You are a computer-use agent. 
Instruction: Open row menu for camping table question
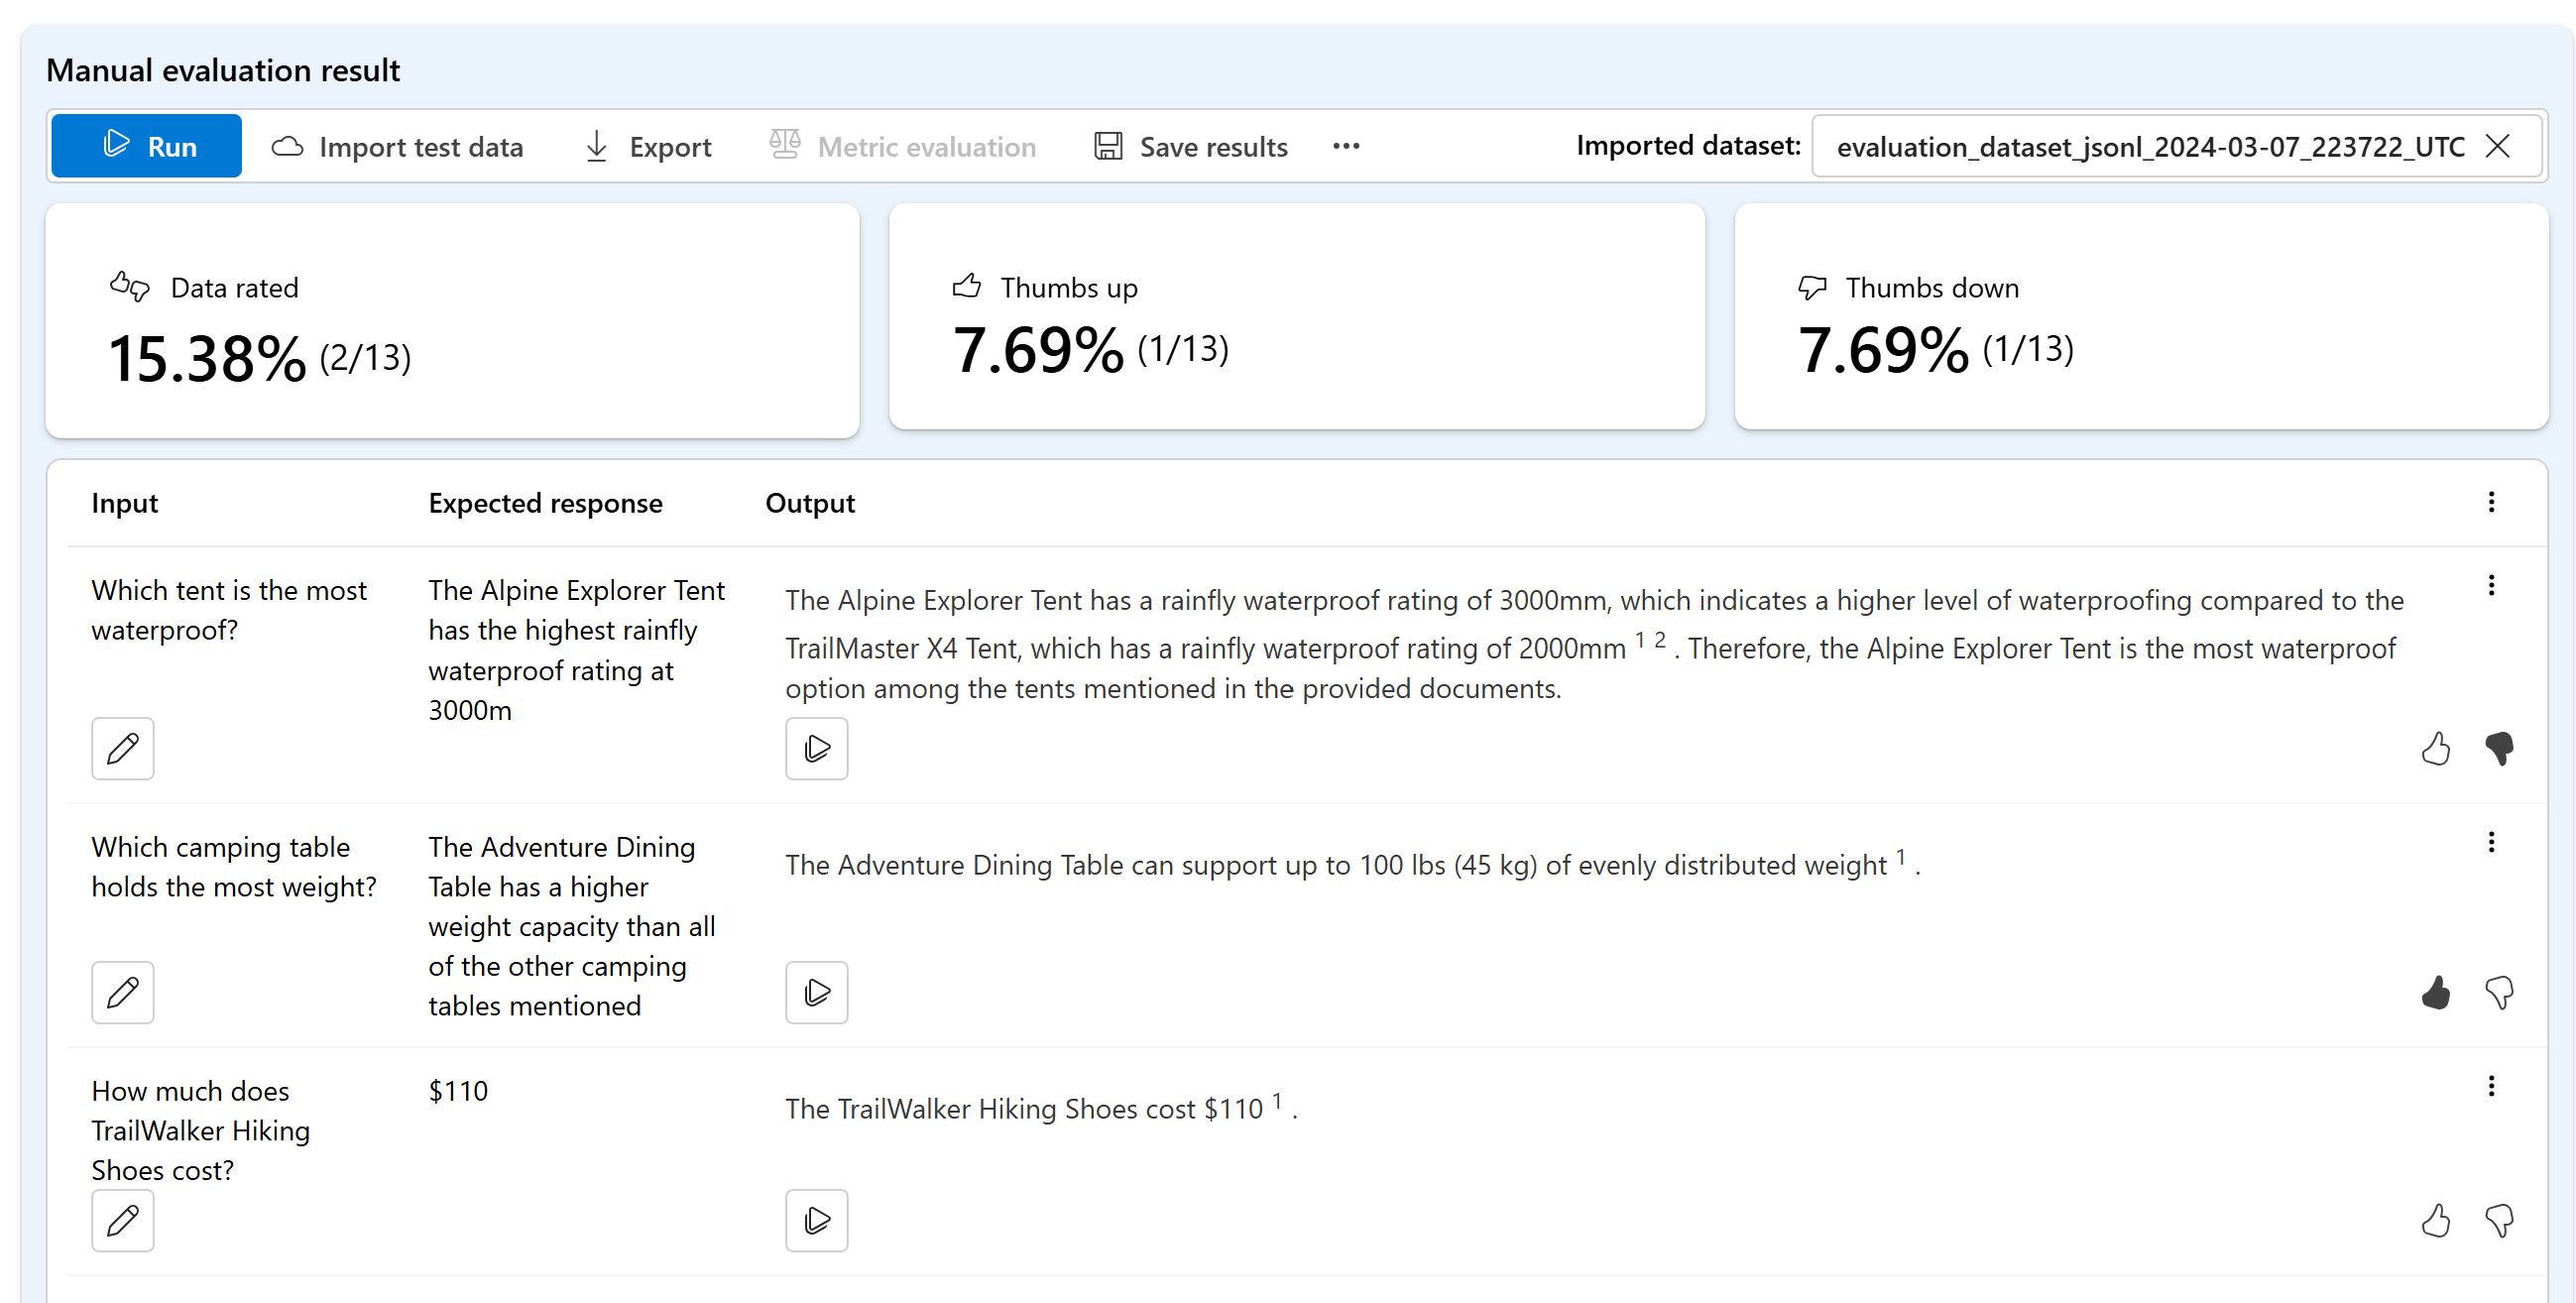click(2490, 842)
